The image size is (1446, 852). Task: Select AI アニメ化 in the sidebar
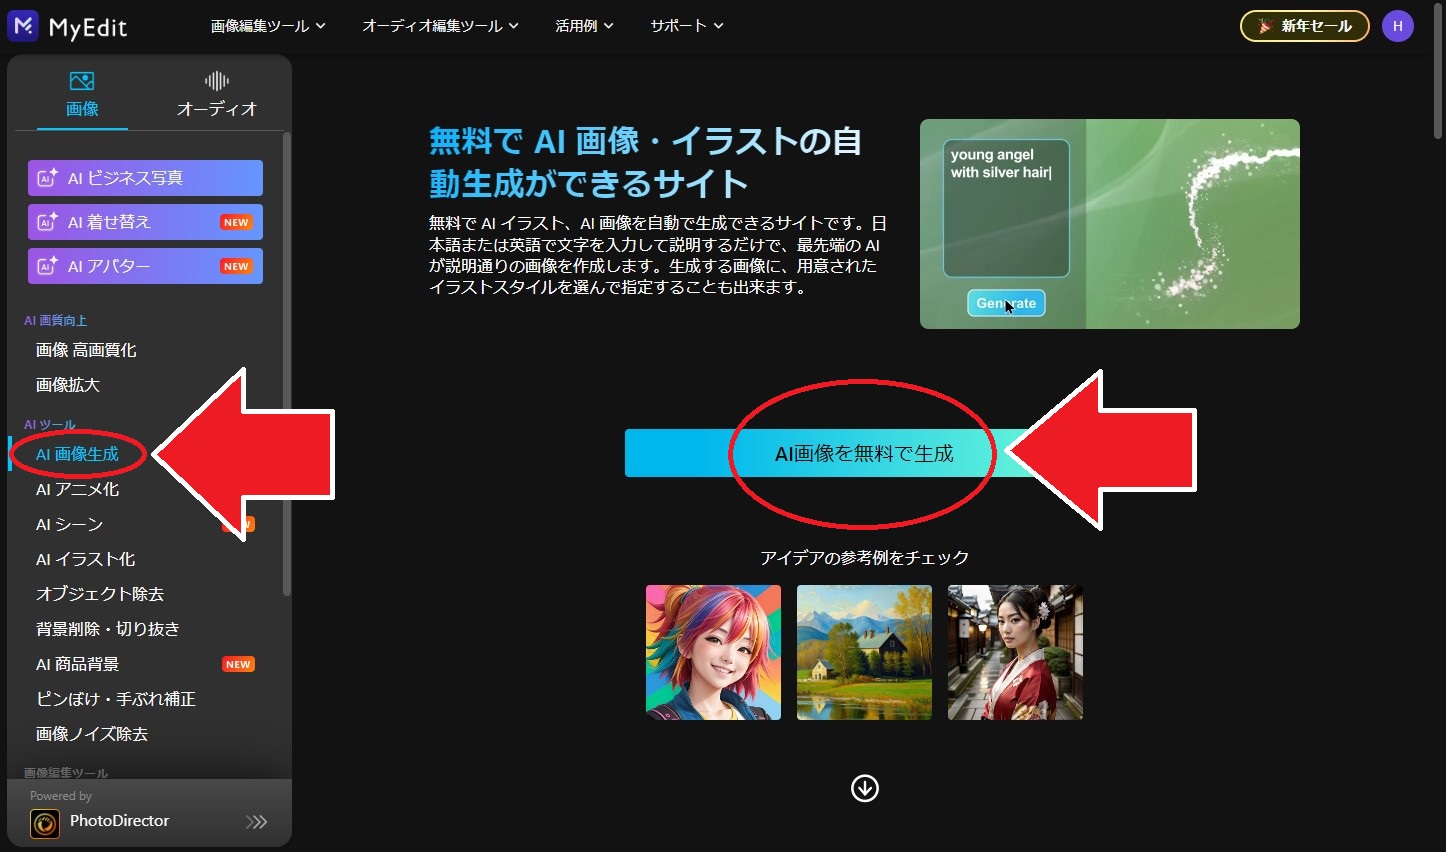pos(78,489)
